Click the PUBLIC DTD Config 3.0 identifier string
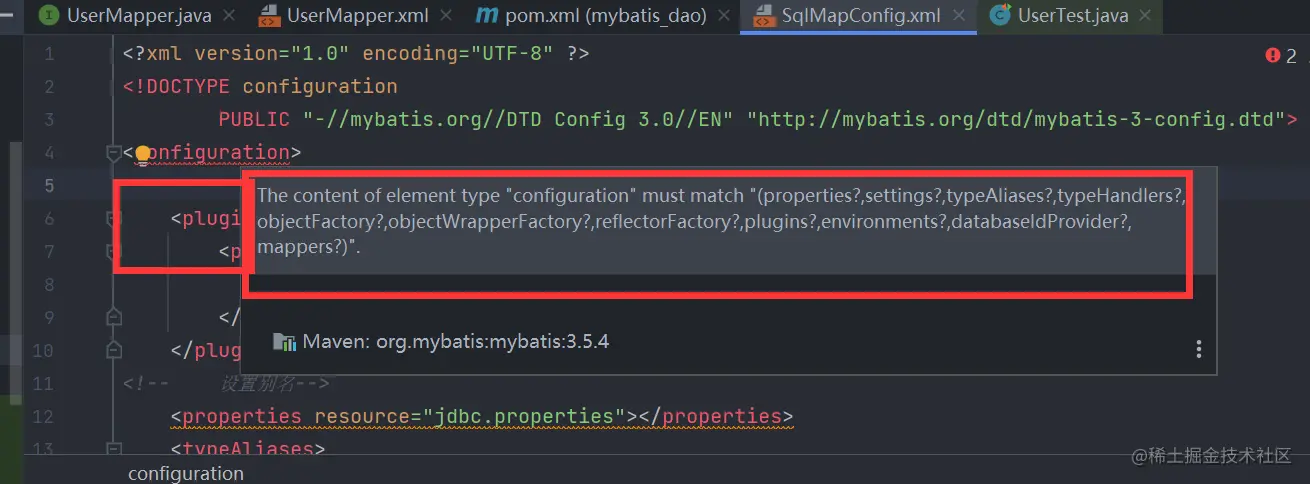The image size is (1310, 484). 519,120
